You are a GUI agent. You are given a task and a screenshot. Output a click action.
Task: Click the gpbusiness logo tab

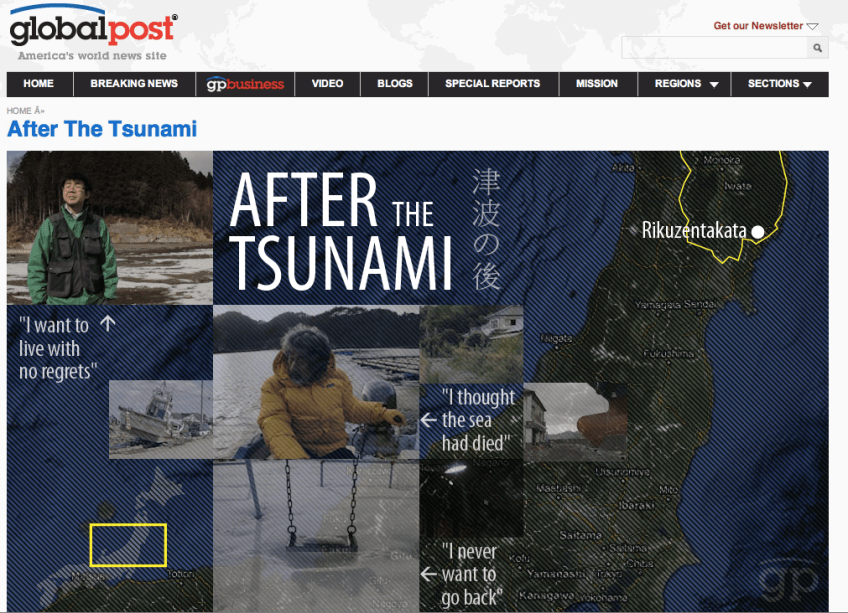coord(245,84)
